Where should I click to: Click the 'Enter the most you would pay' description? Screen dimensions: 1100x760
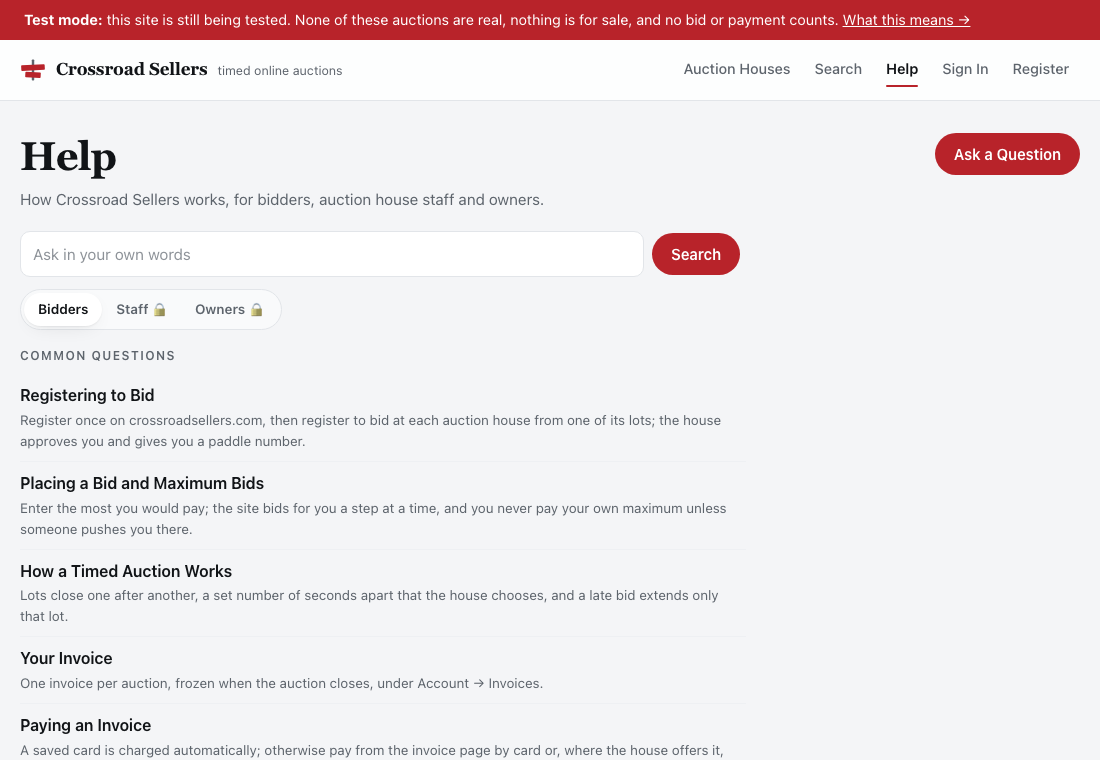[x=373, y=519]
